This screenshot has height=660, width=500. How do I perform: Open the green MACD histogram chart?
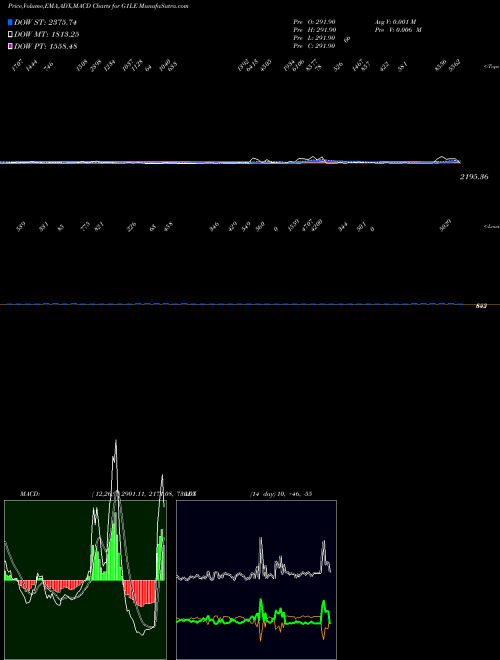(85, 580)
